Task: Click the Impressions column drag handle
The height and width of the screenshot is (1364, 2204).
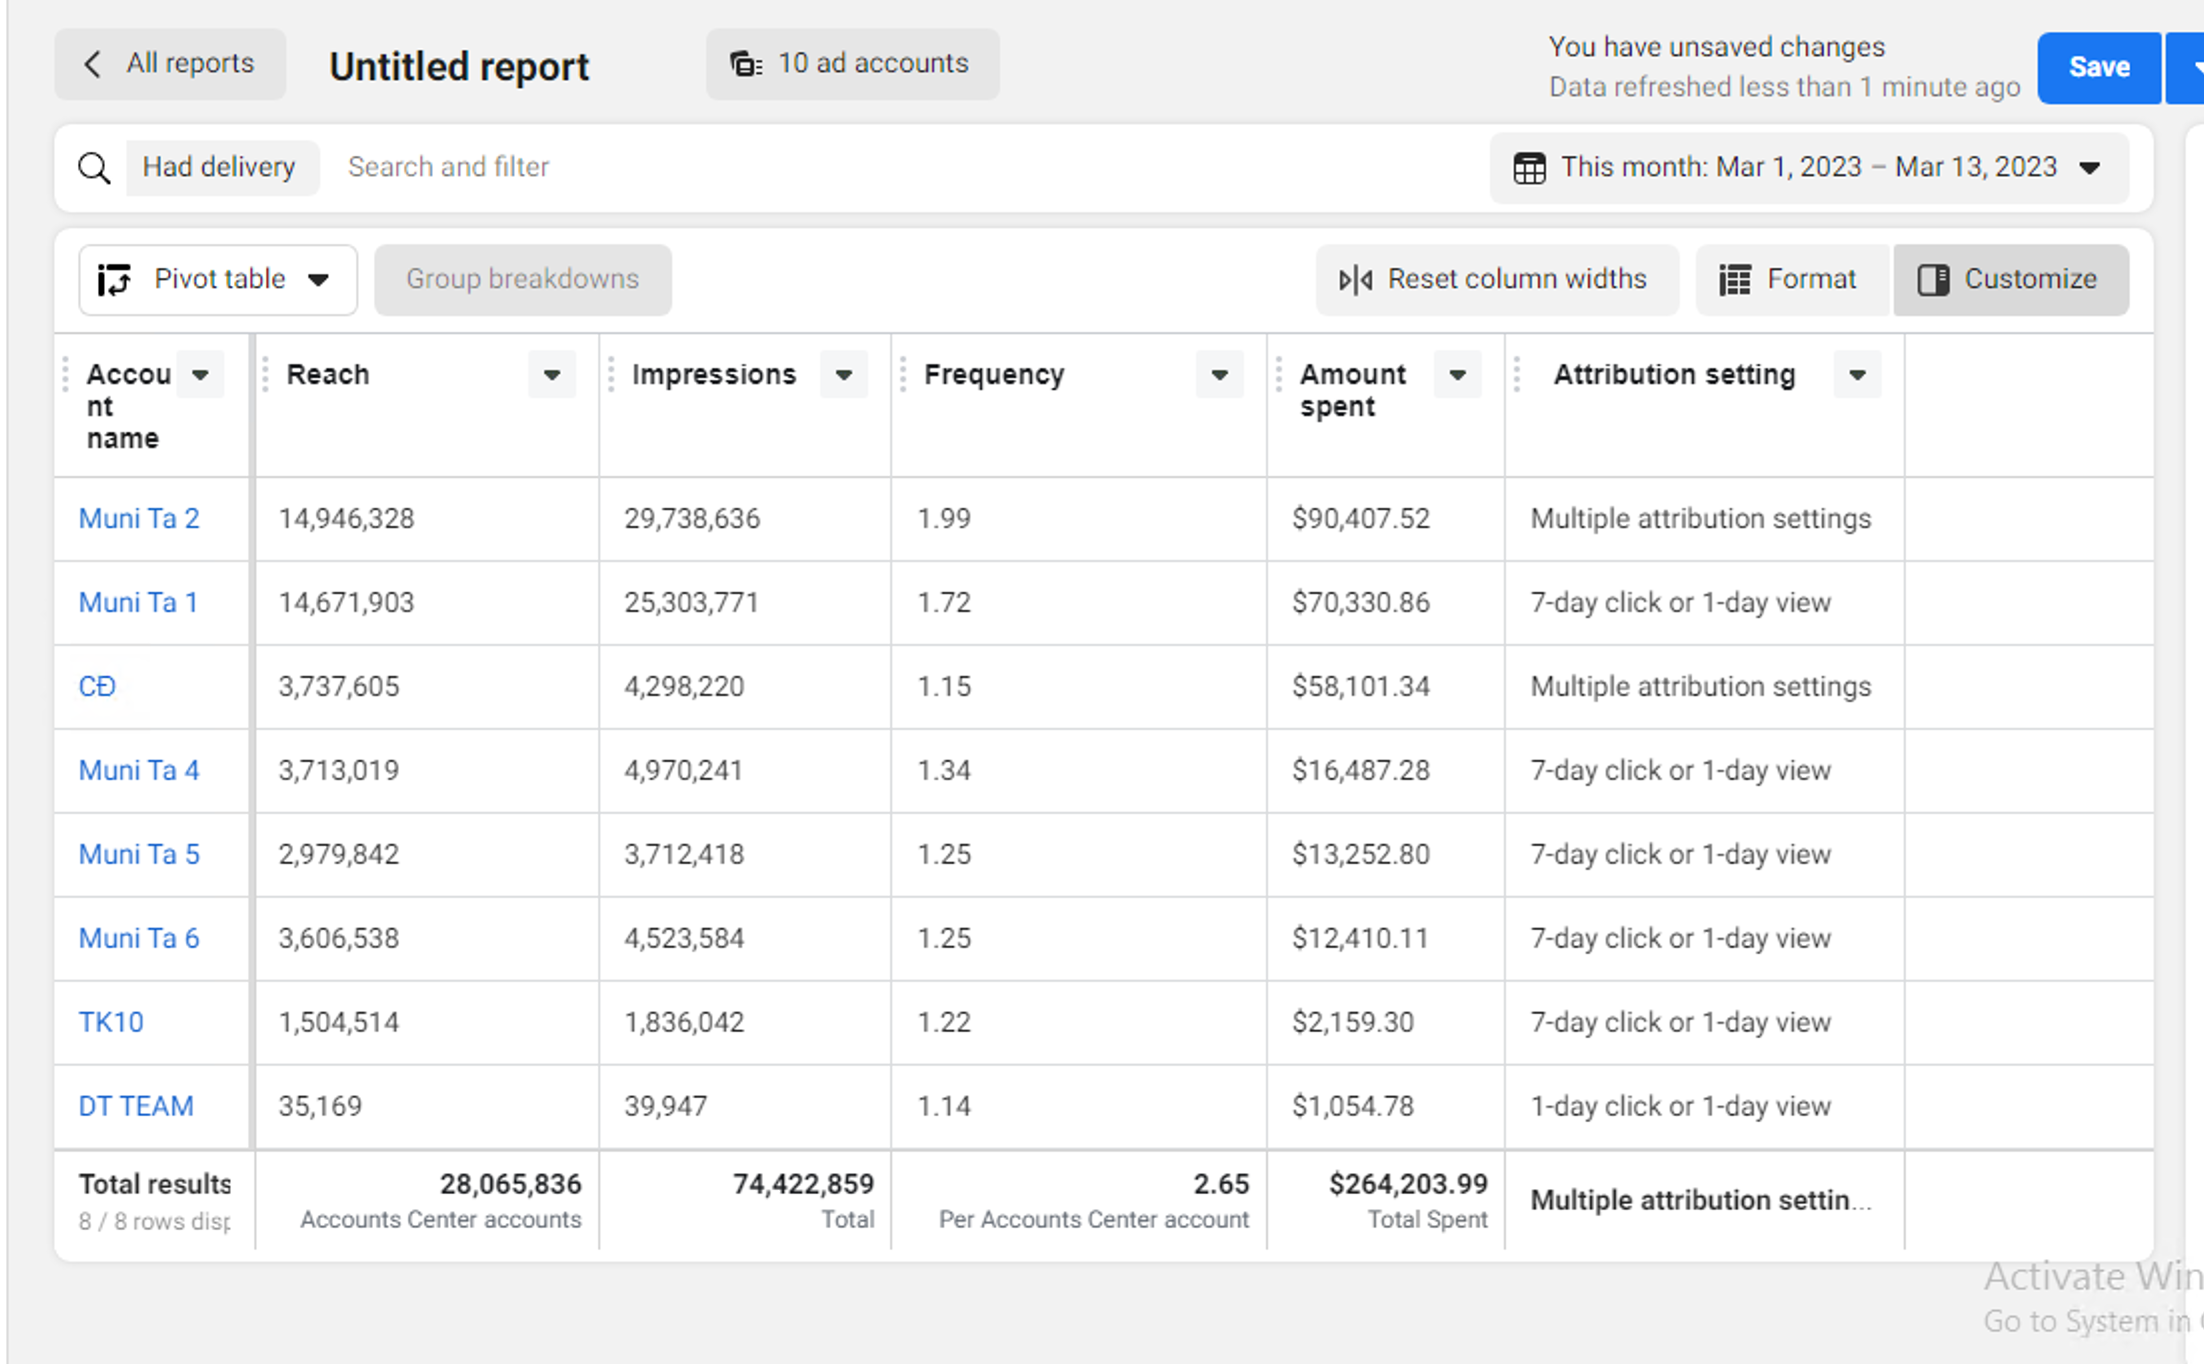Action: coord(611,375)
